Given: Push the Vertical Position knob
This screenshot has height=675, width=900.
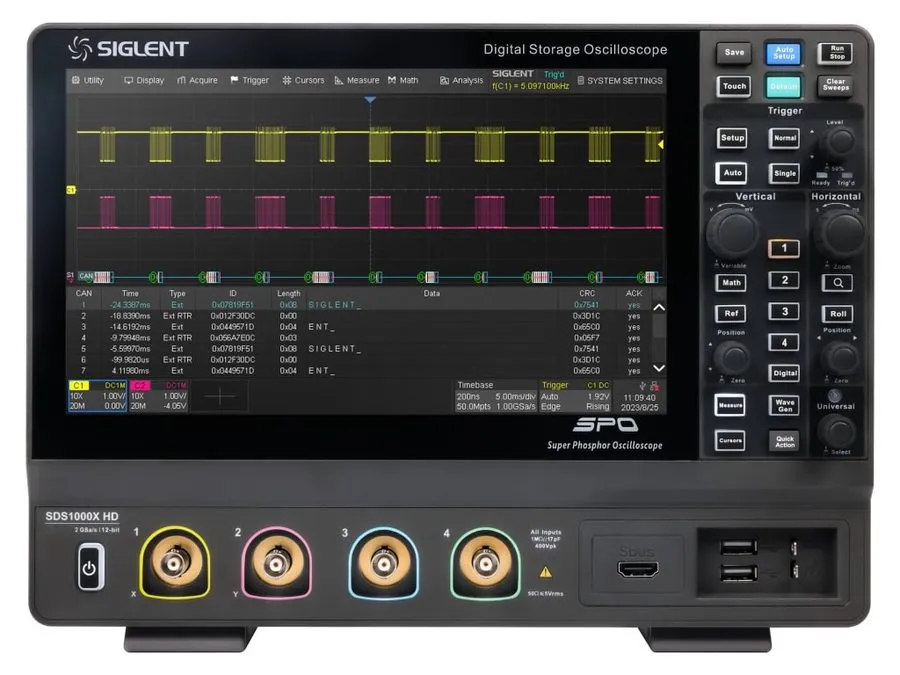Looking at the screenshot, I should coord(733,358).
